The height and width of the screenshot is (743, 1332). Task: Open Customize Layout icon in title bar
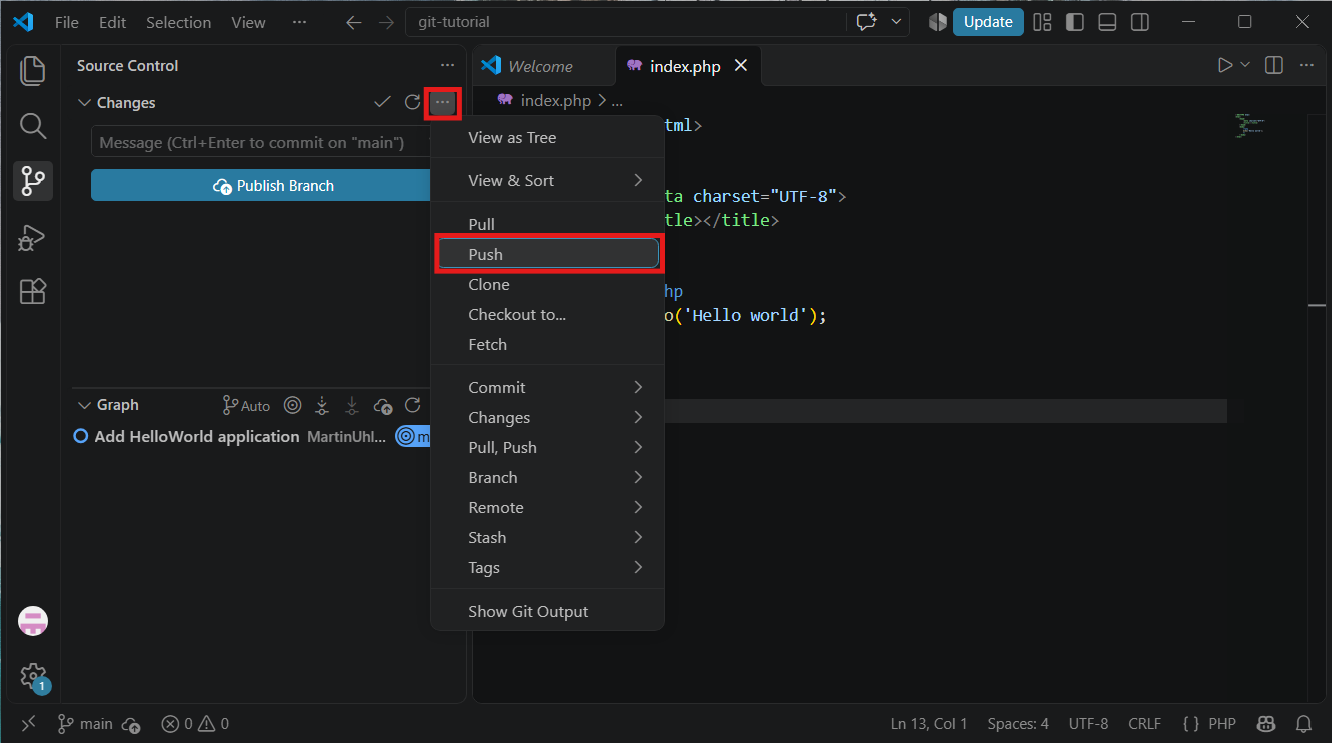coord(1043,22)
